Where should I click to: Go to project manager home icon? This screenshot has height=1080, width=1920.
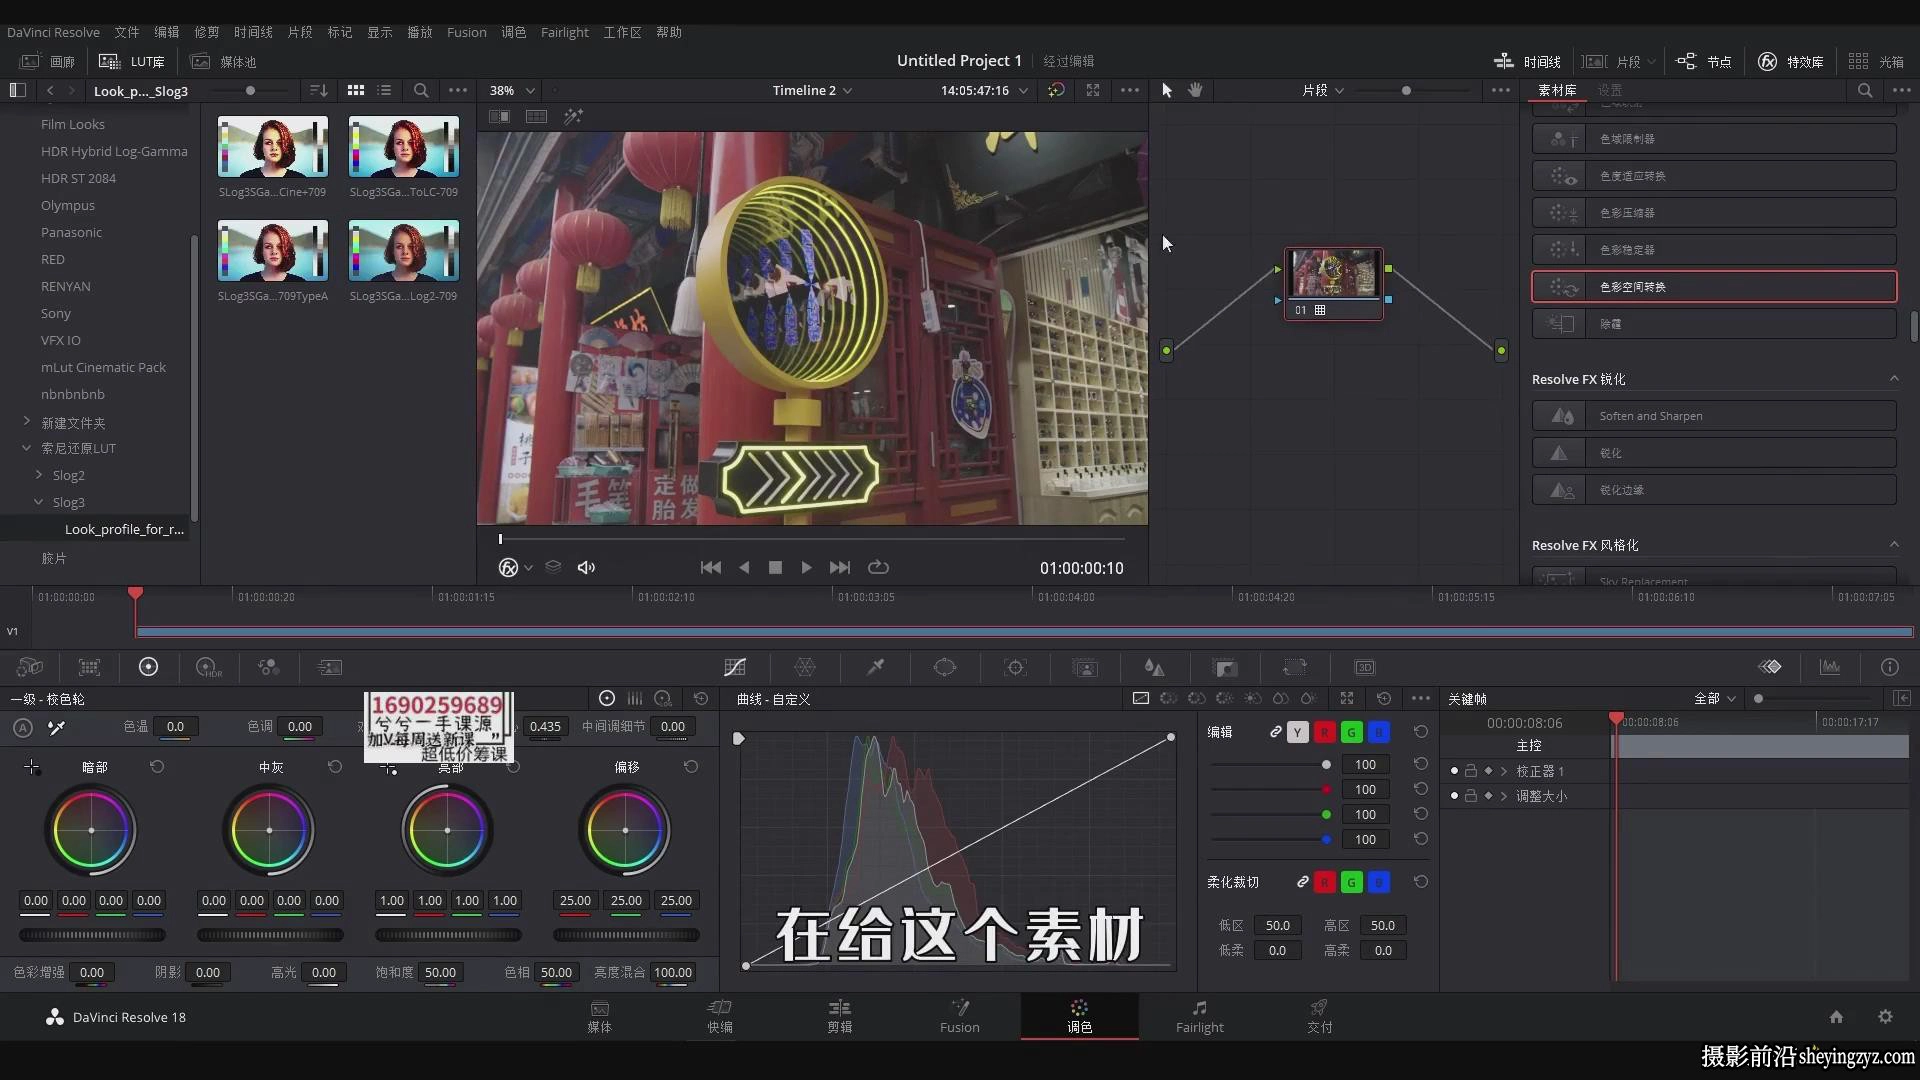1836,1017
